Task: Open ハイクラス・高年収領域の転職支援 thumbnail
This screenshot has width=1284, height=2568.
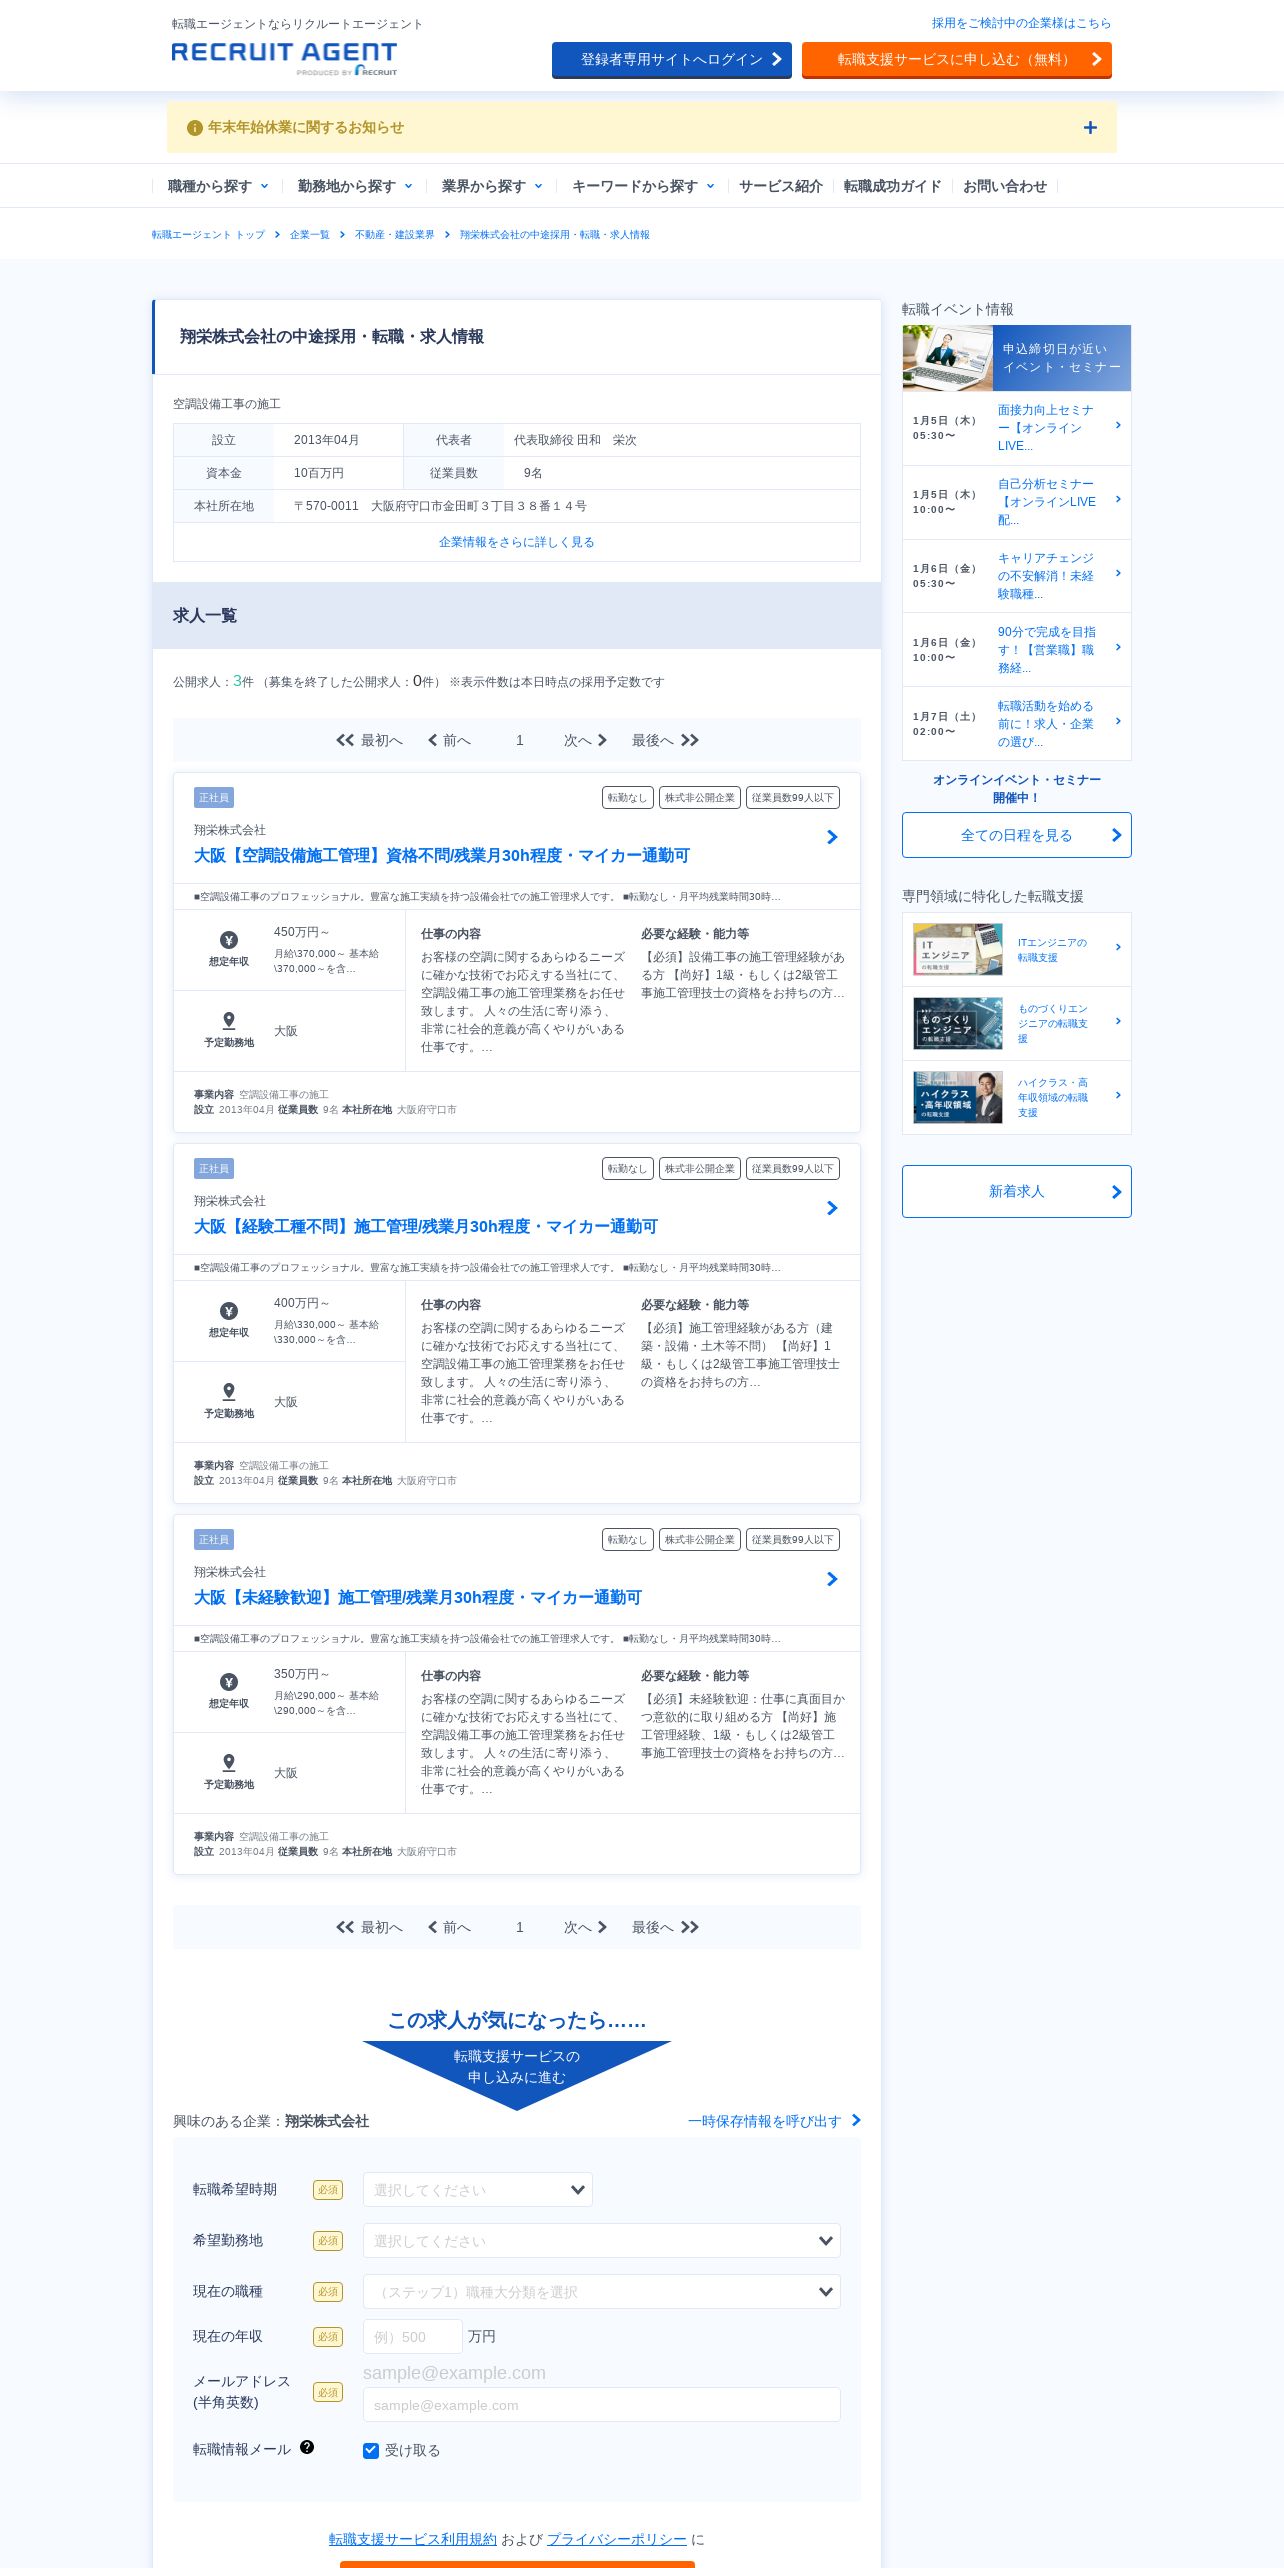Action: [958, 1097]
